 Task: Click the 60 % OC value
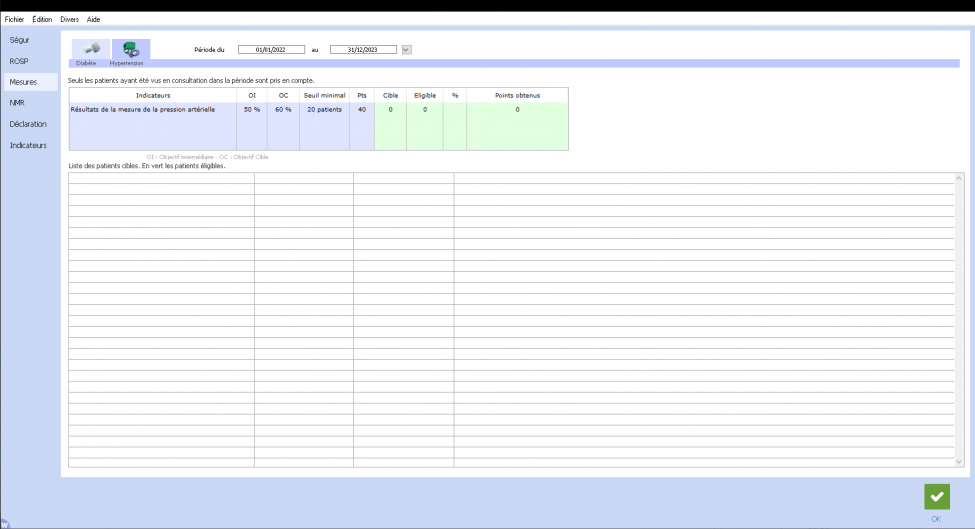(x=284, y=109)
